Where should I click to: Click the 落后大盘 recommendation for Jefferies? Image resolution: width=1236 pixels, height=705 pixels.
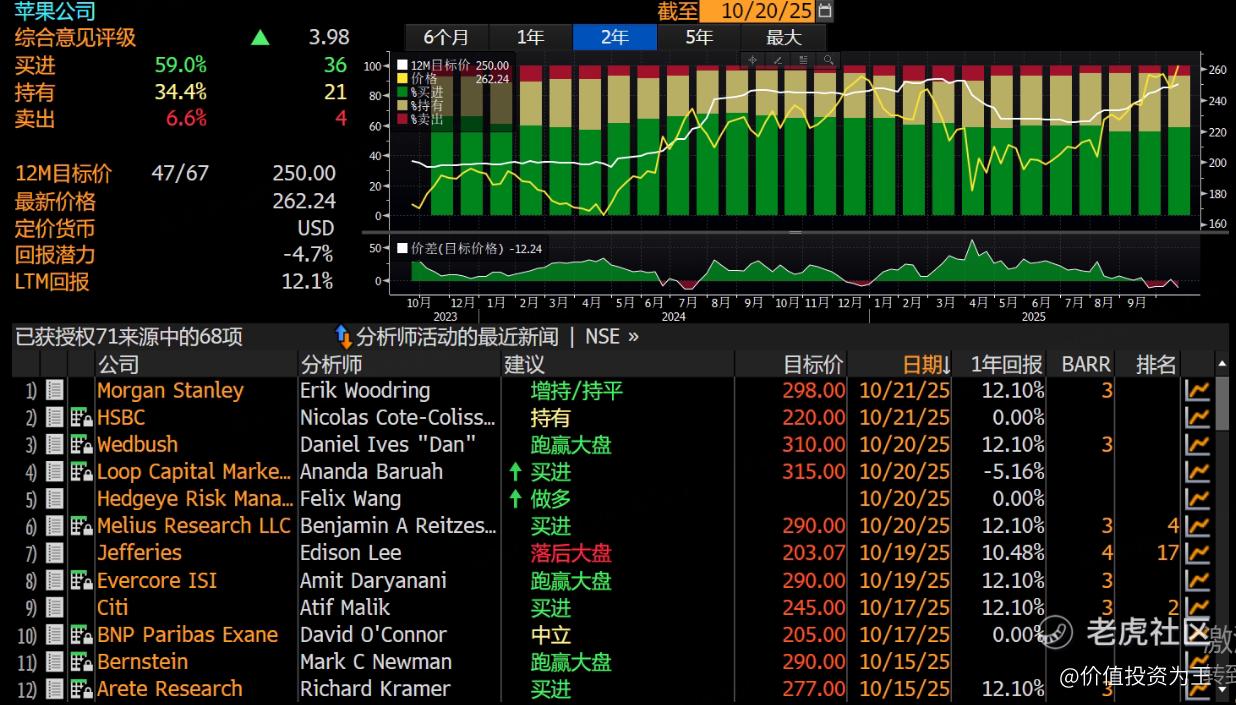point(571,552)
